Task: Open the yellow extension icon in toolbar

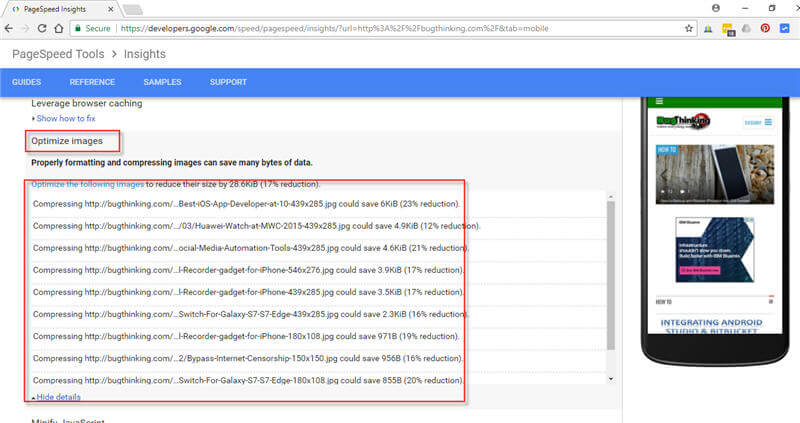Action: [728, 29]
